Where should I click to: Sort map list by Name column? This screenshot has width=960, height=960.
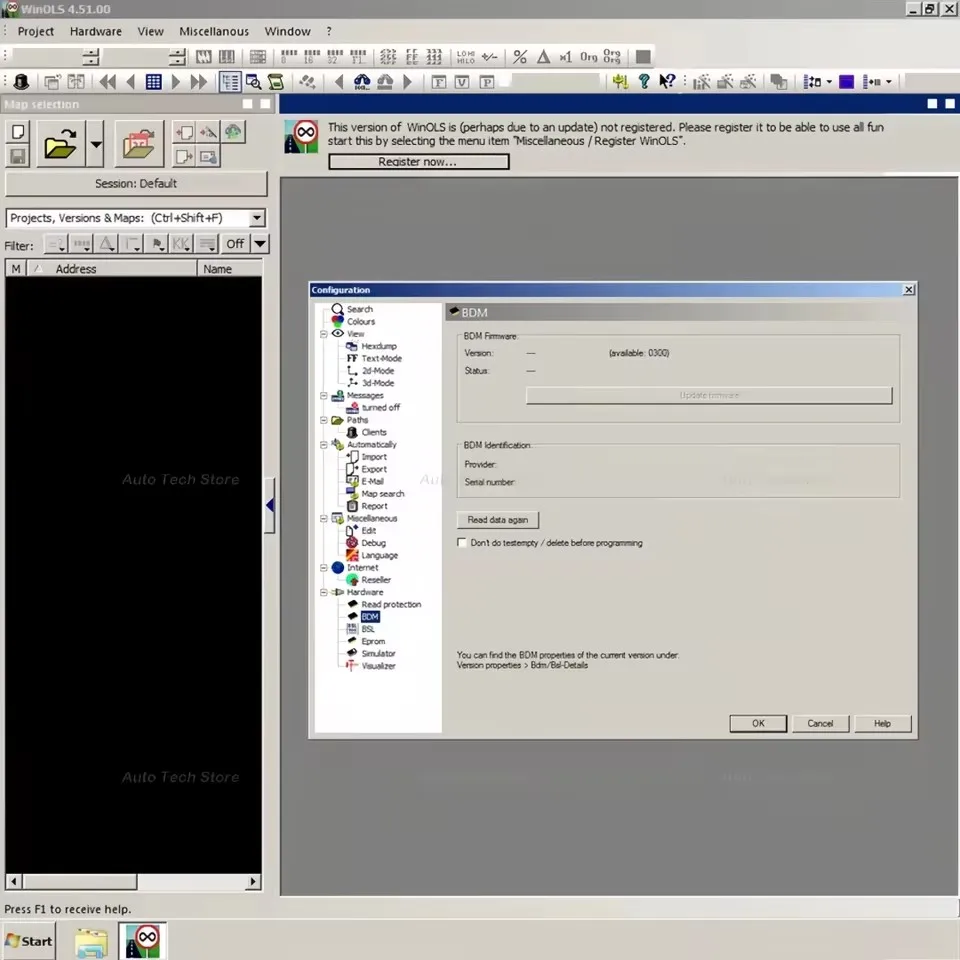click(230, 269)
